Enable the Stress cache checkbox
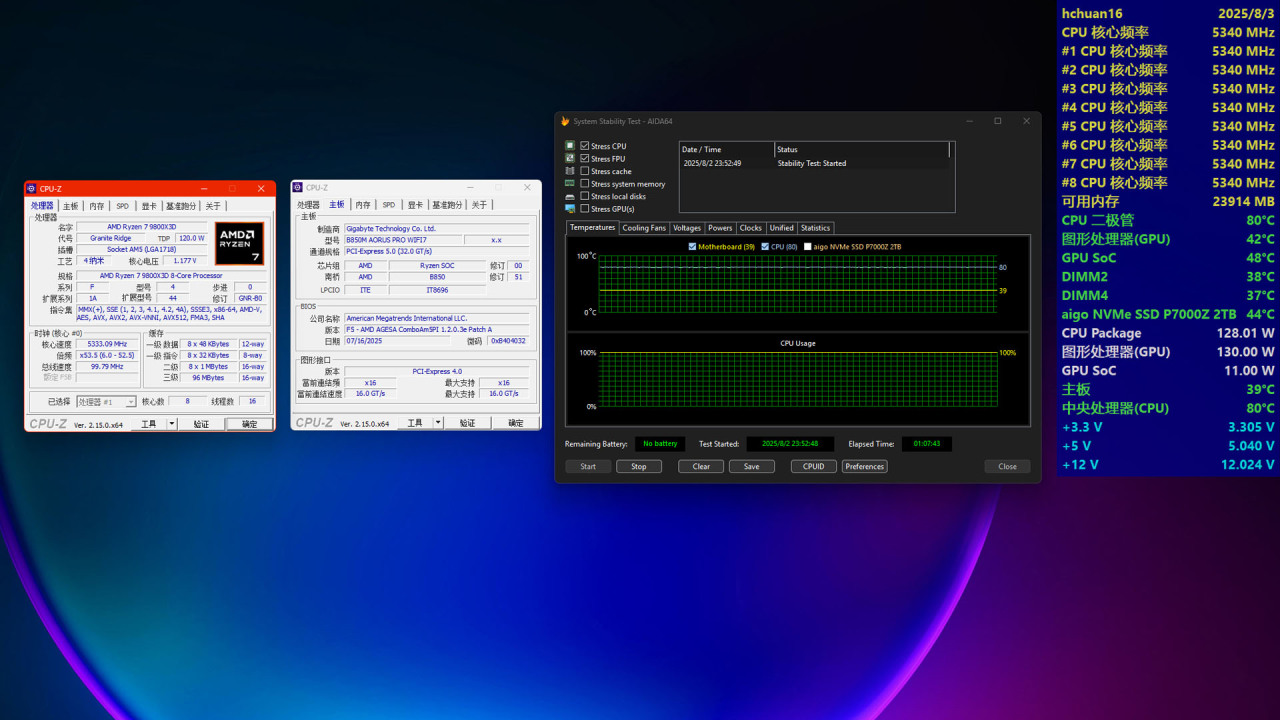Viewport: 1280px width, 720px height. click(585, 171)
